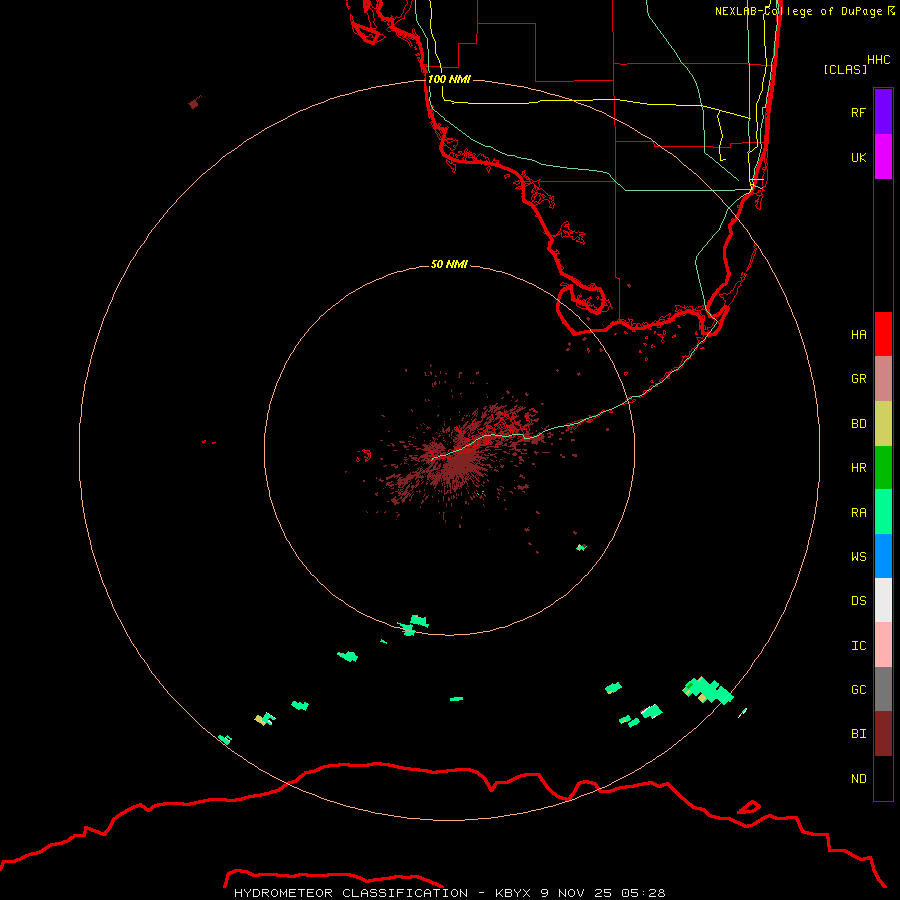The image size is (900, 900).
Task: Click the bright green RA legend swatch
Action: [x=883, y=512]
